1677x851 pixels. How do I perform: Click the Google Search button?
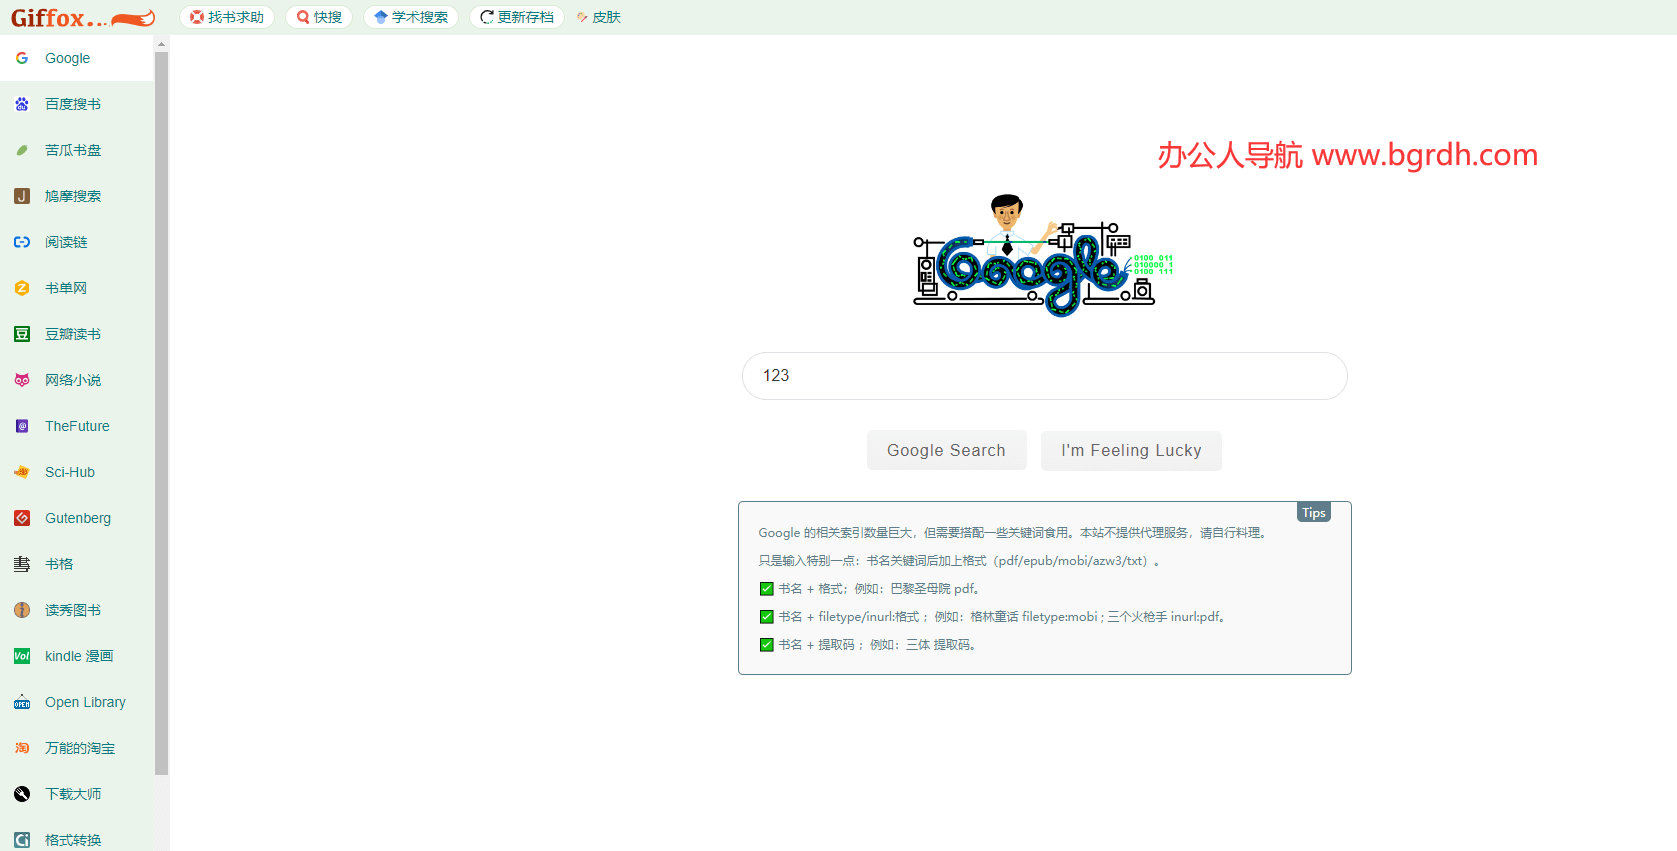(946, 450)
